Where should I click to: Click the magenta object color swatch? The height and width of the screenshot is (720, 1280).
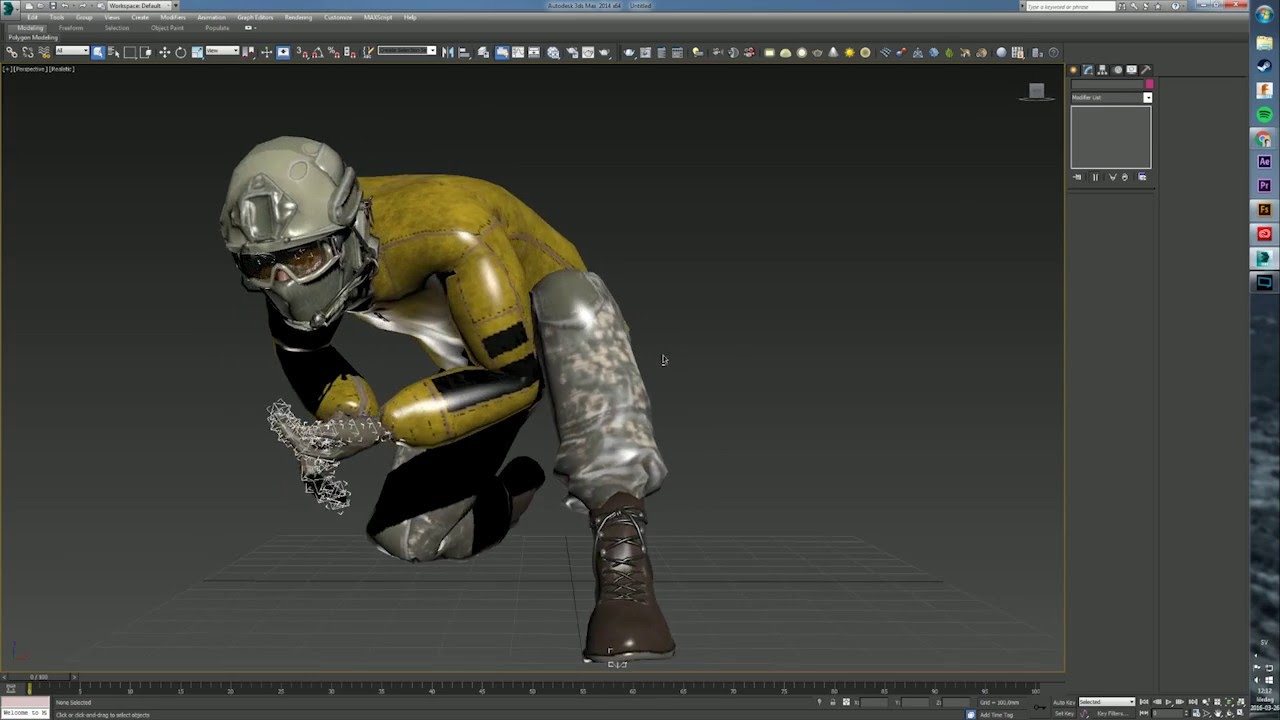(x=1149, y=84)
